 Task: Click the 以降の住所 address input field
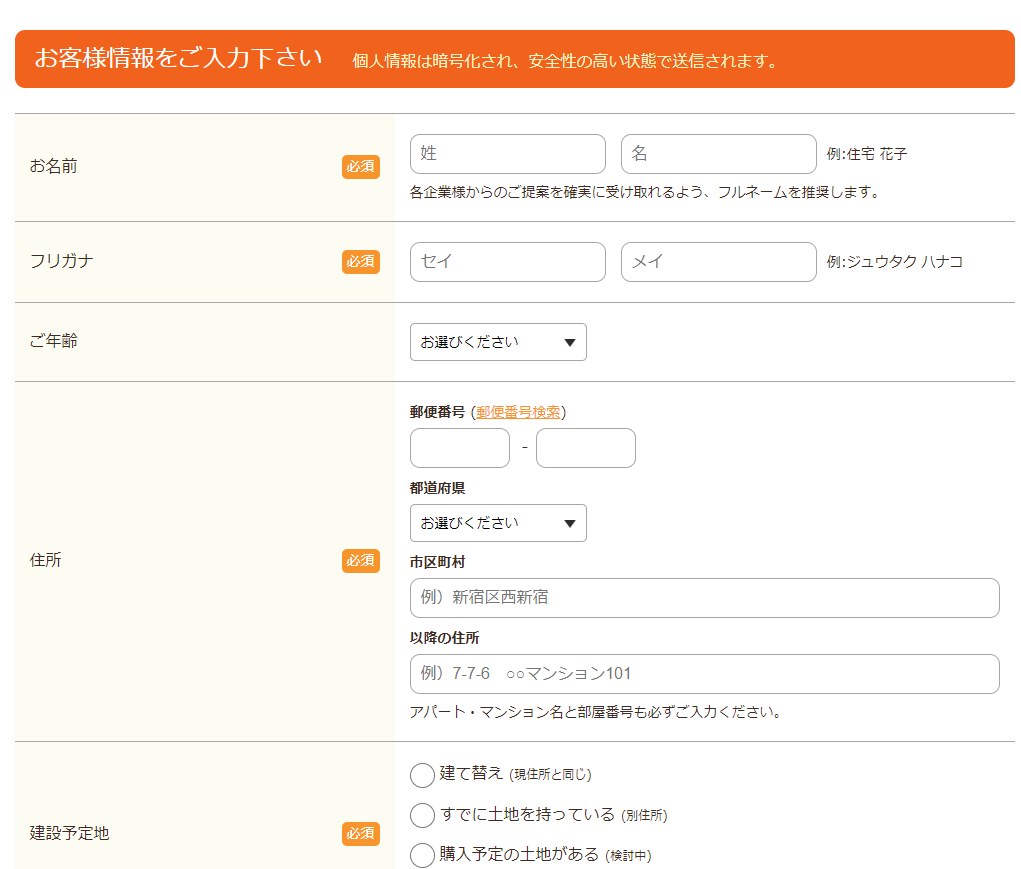click(704, 674)
